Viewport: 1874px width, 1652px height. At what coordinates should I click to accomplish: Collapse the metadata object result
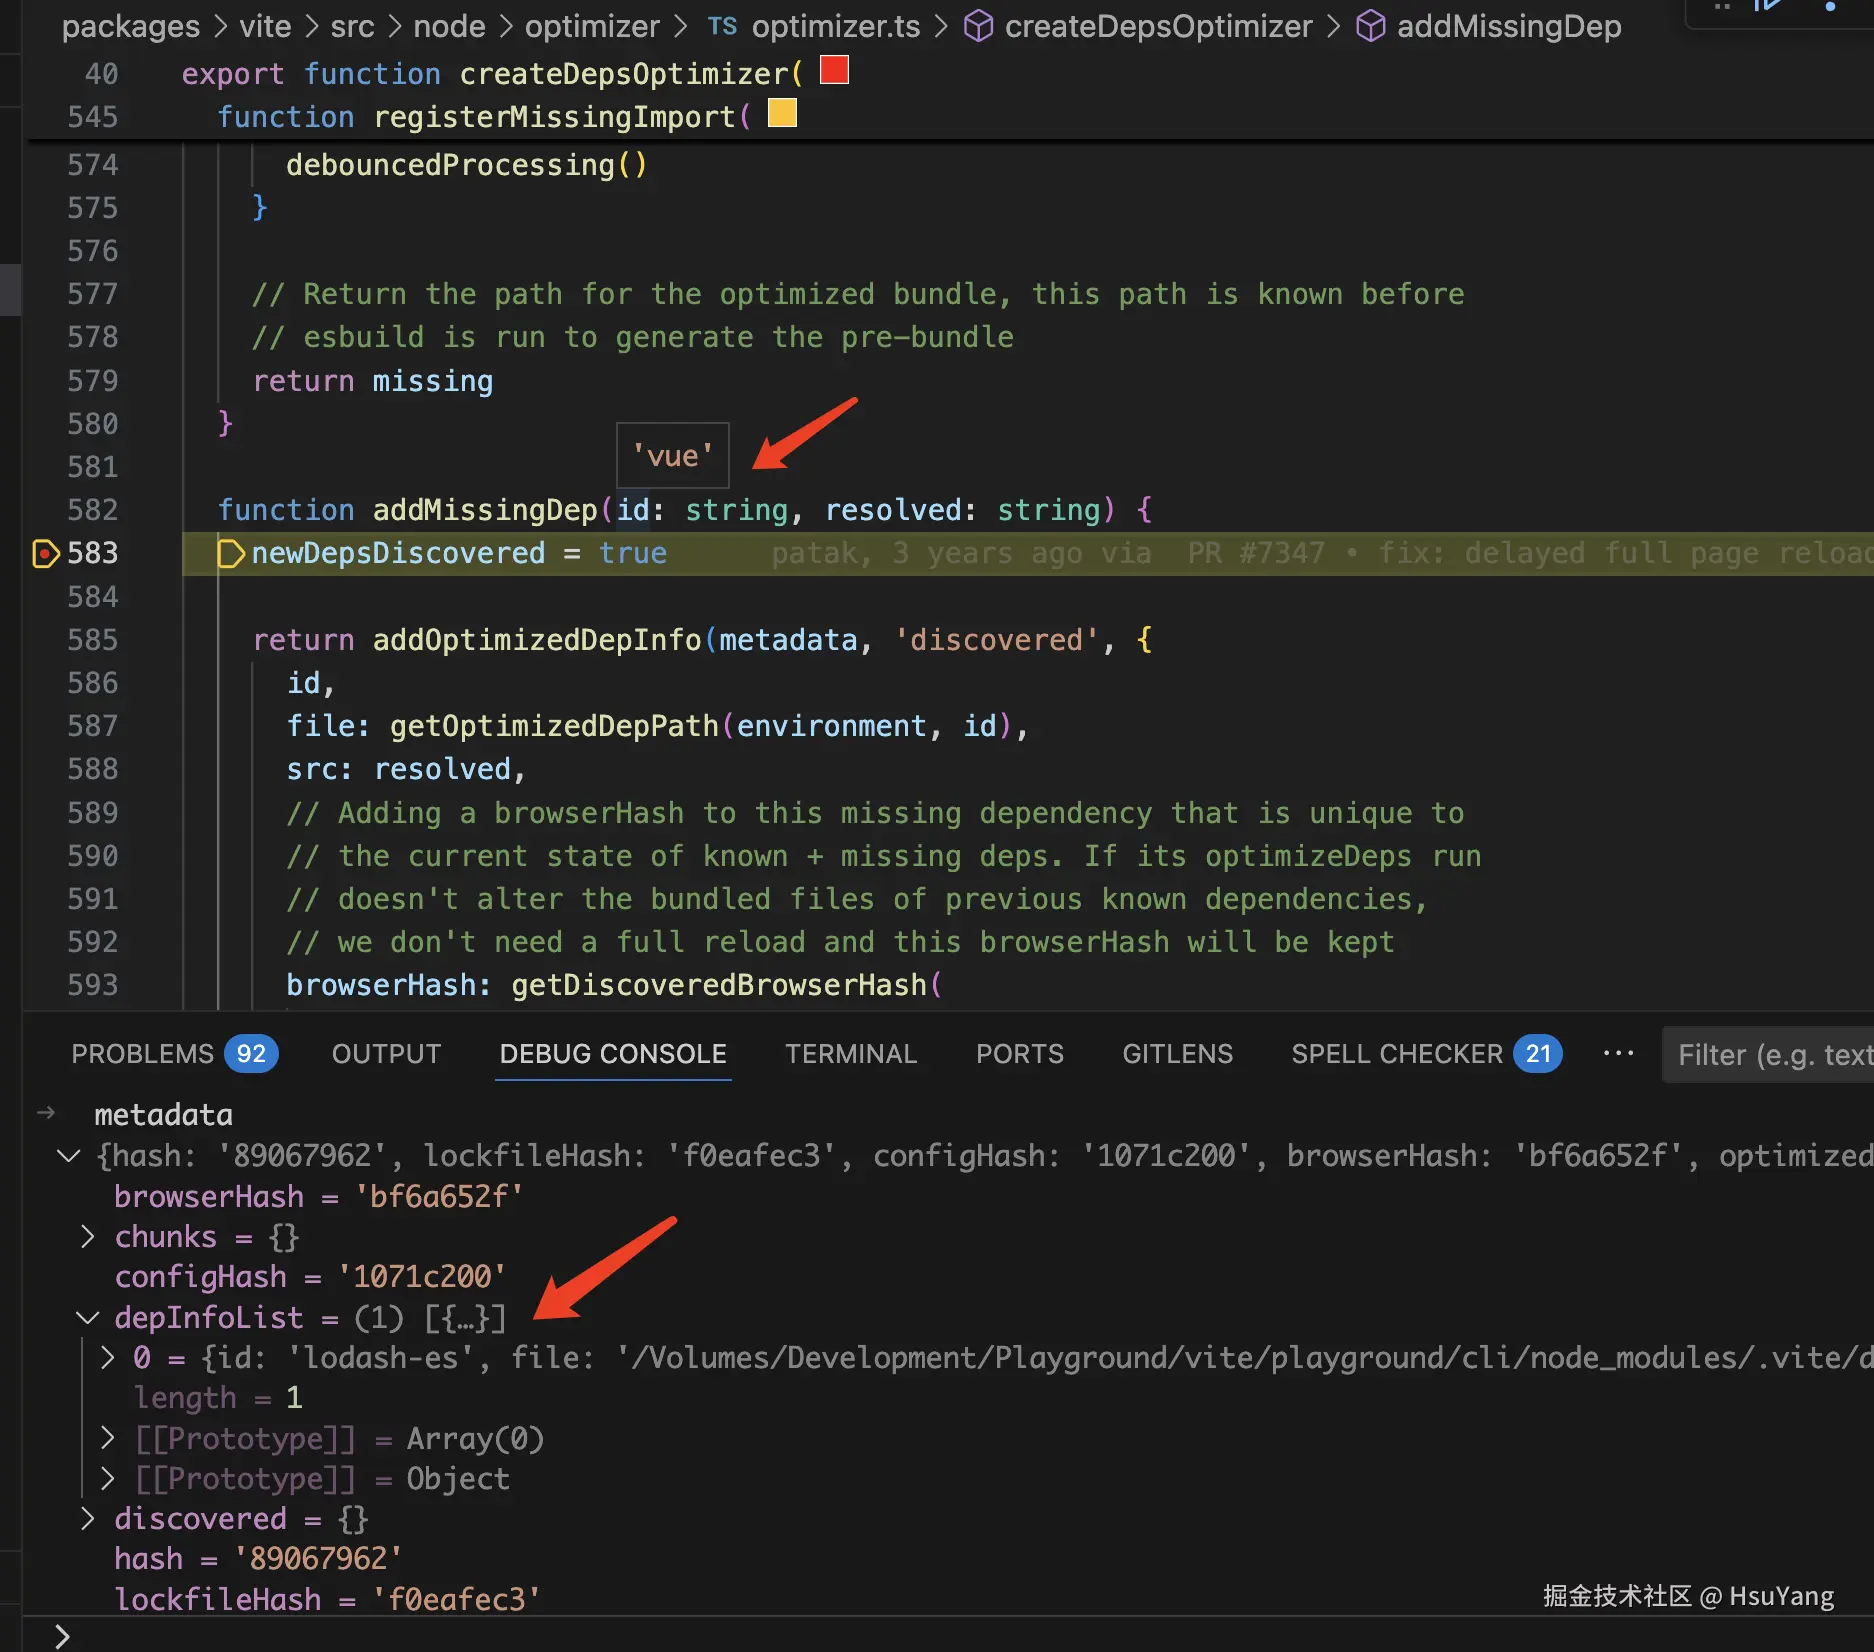pos(68,1156)
